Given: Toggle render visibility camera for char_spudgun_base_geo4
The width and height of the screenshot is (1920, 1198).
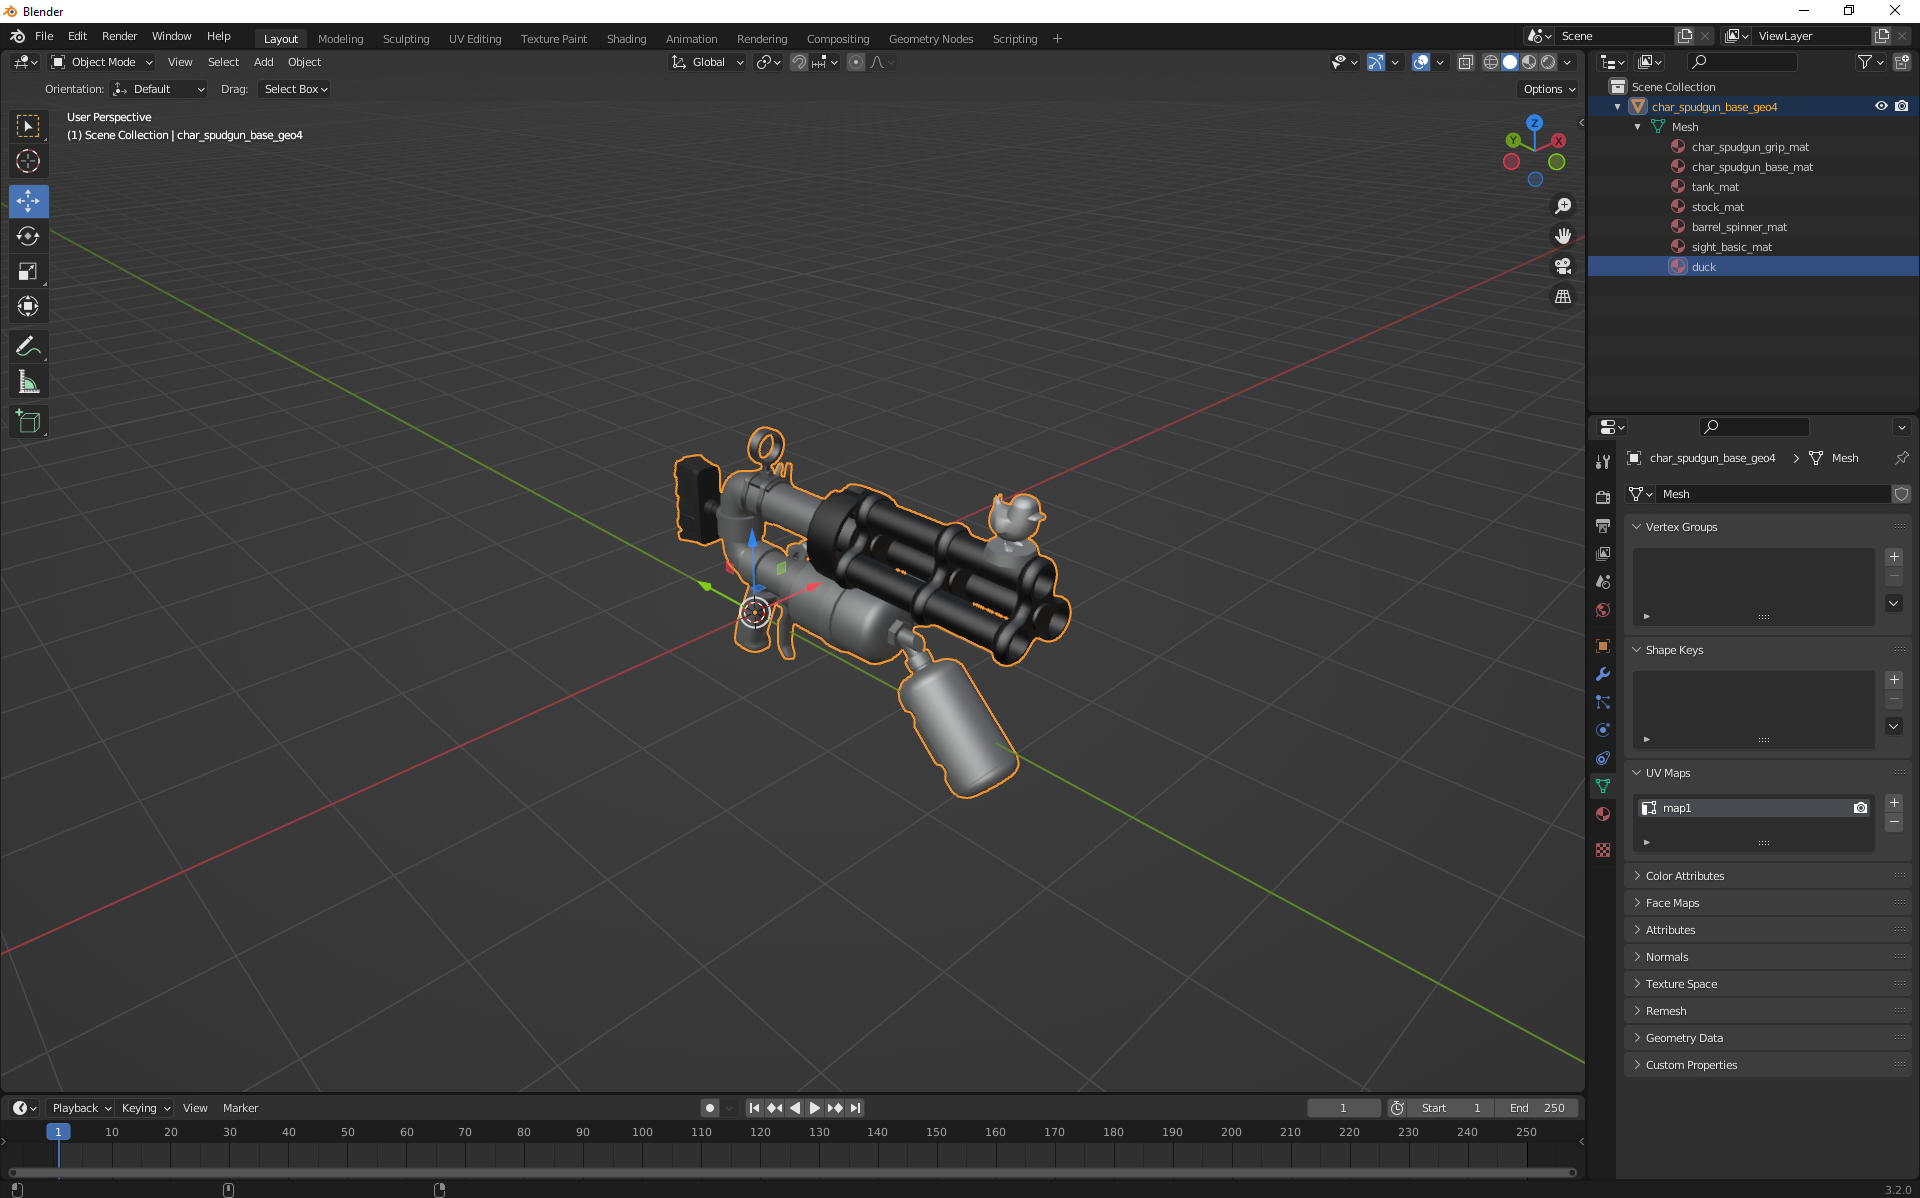Looking at the screenshot, I should (x=1901, y=106).
